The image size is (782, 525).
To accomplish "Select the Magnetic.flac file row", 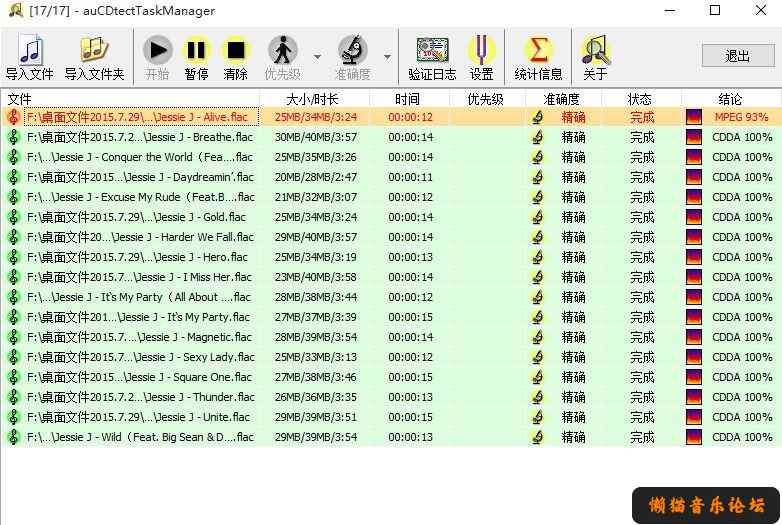I will tap(391, 337).
